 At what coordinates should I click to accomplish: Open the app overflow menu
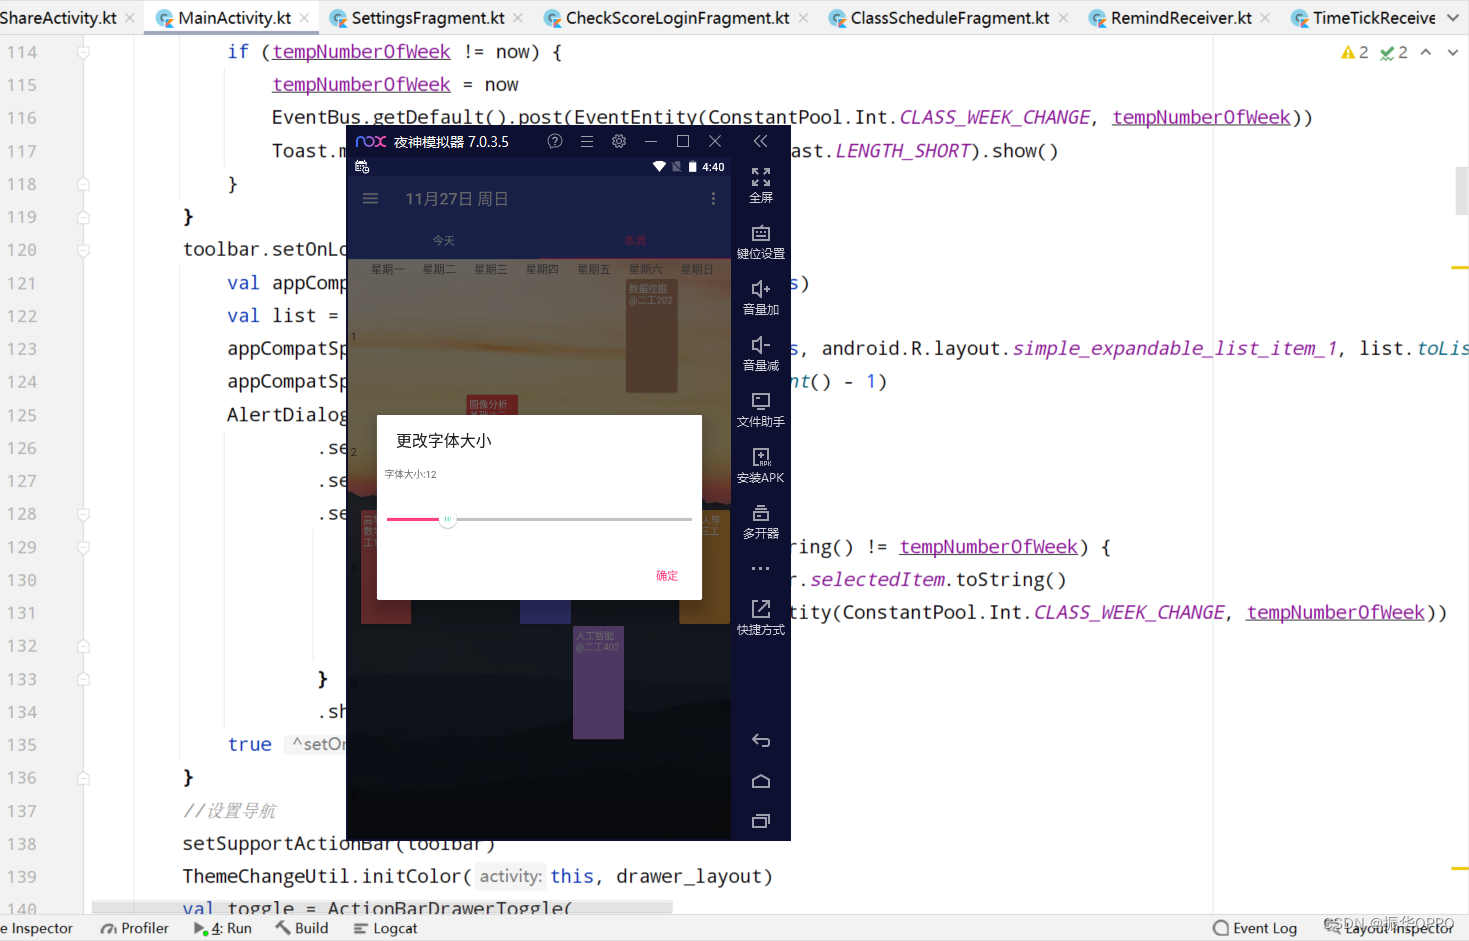(713, 199)
